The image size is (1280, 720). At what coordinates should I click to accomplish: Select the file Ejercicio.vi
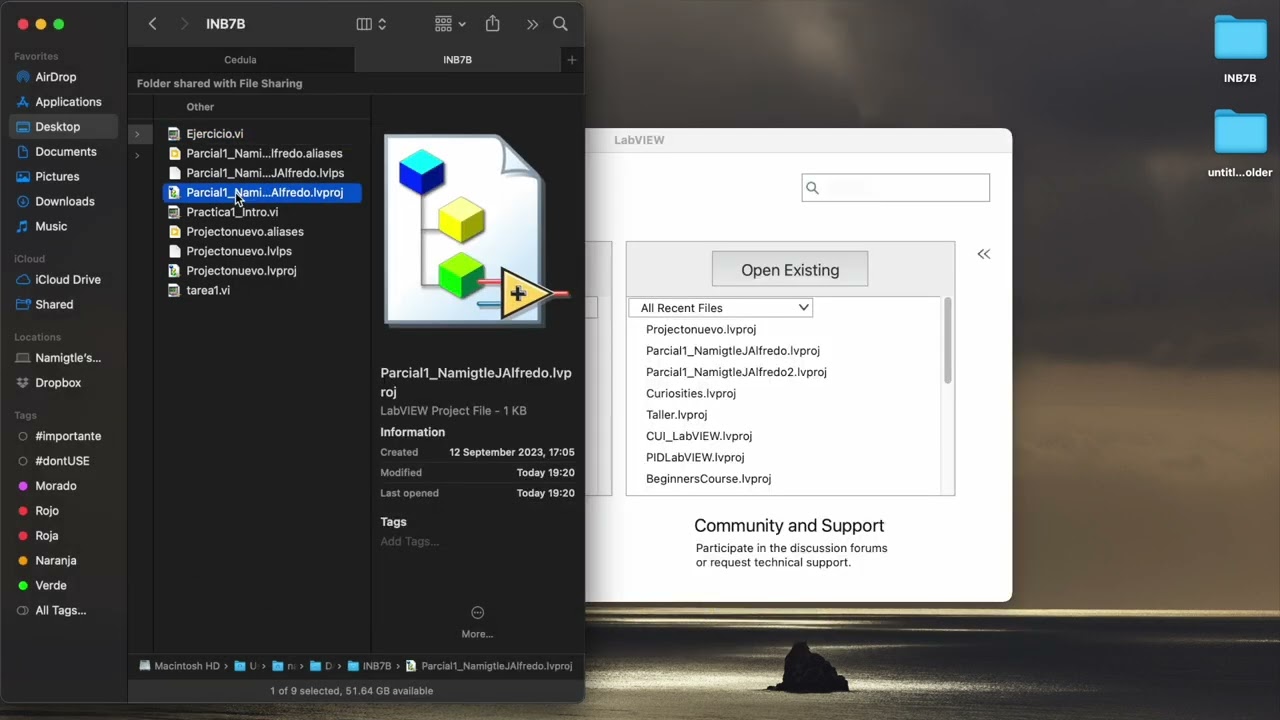(214, 134)
